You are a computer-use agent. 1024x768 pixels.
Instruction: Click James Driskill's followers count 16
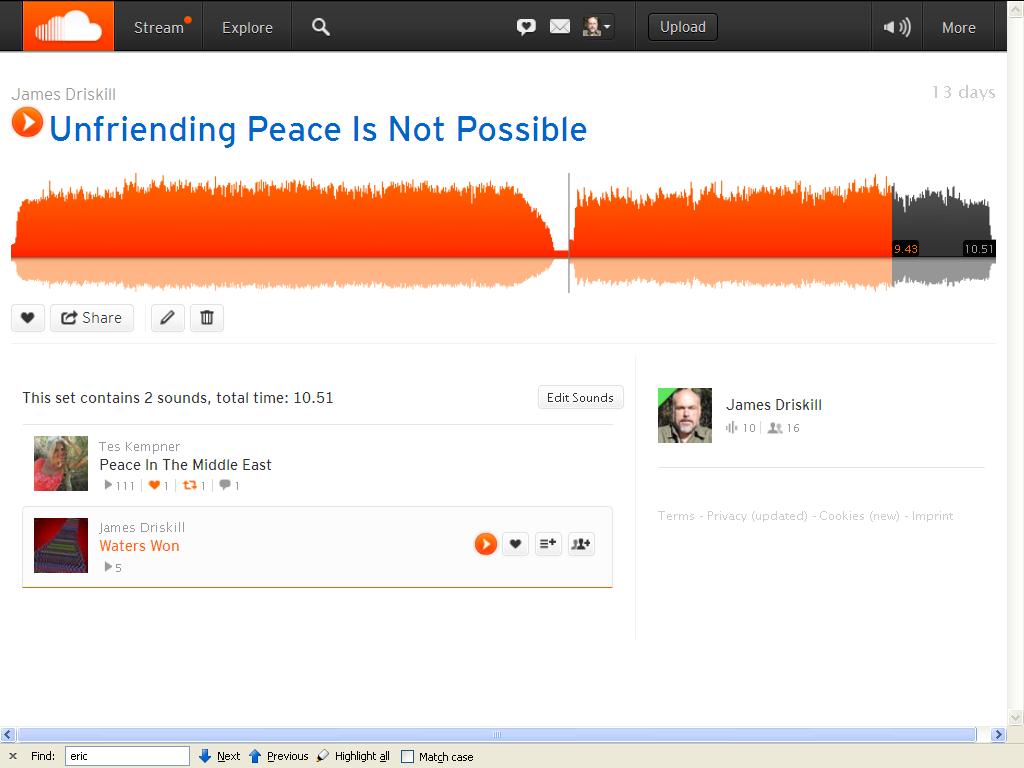(x=784, y=428)
